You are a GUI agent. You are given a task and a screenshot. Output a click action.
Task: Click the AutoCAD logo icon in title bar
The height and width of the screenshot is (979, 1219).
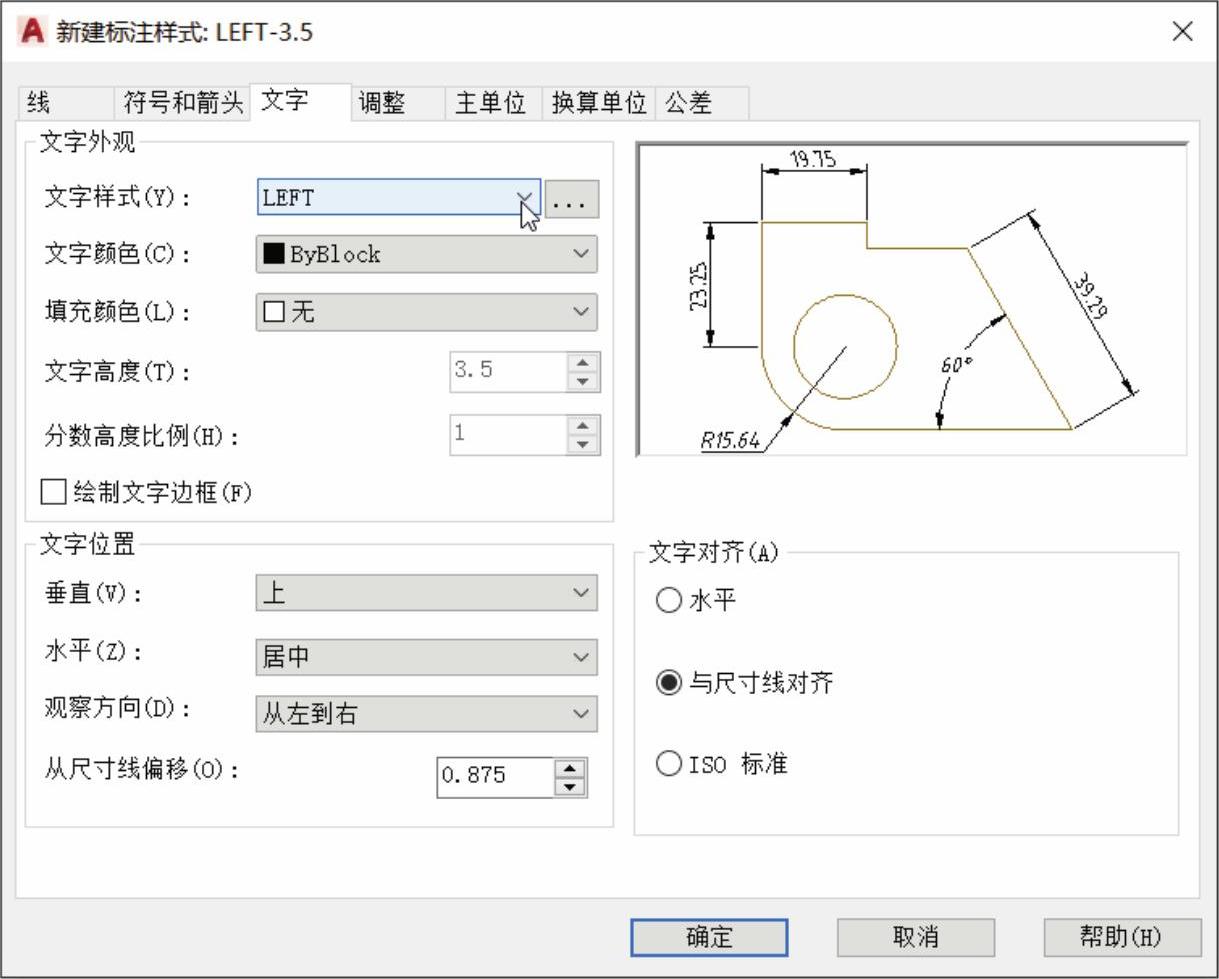pyautogui.click(x=32, y=32)
